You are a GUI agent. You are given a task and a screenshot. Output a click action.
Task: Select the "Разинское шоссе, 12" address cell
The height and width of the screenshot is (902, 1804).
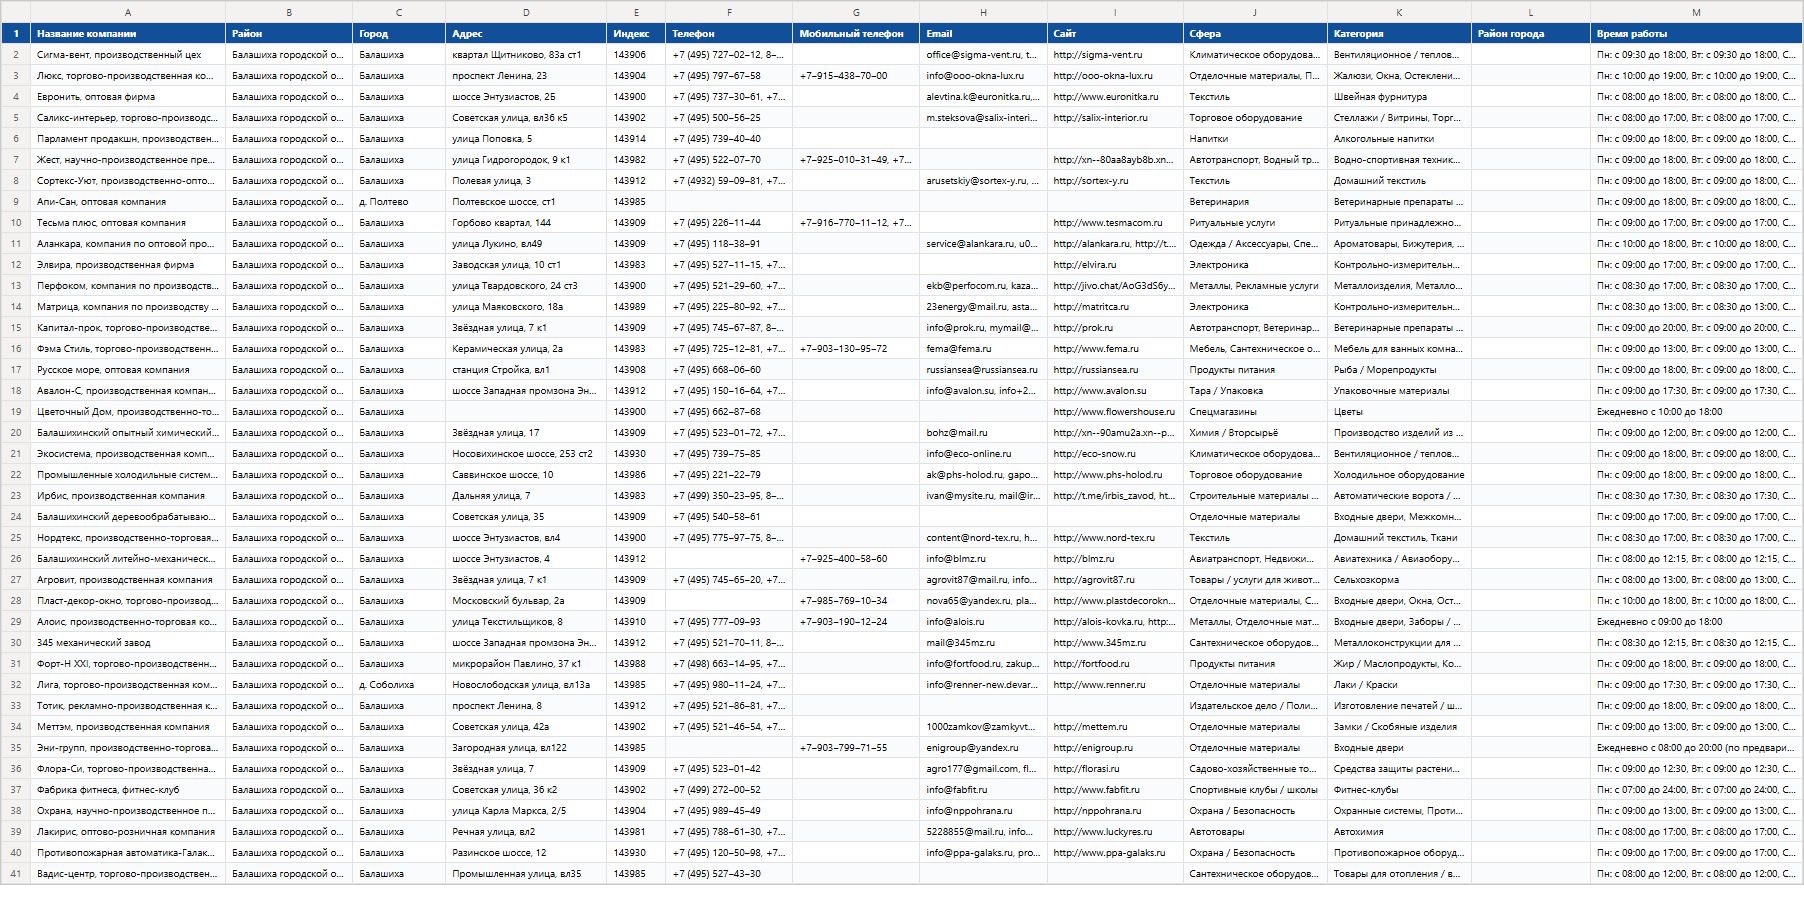tap(526, 853)
